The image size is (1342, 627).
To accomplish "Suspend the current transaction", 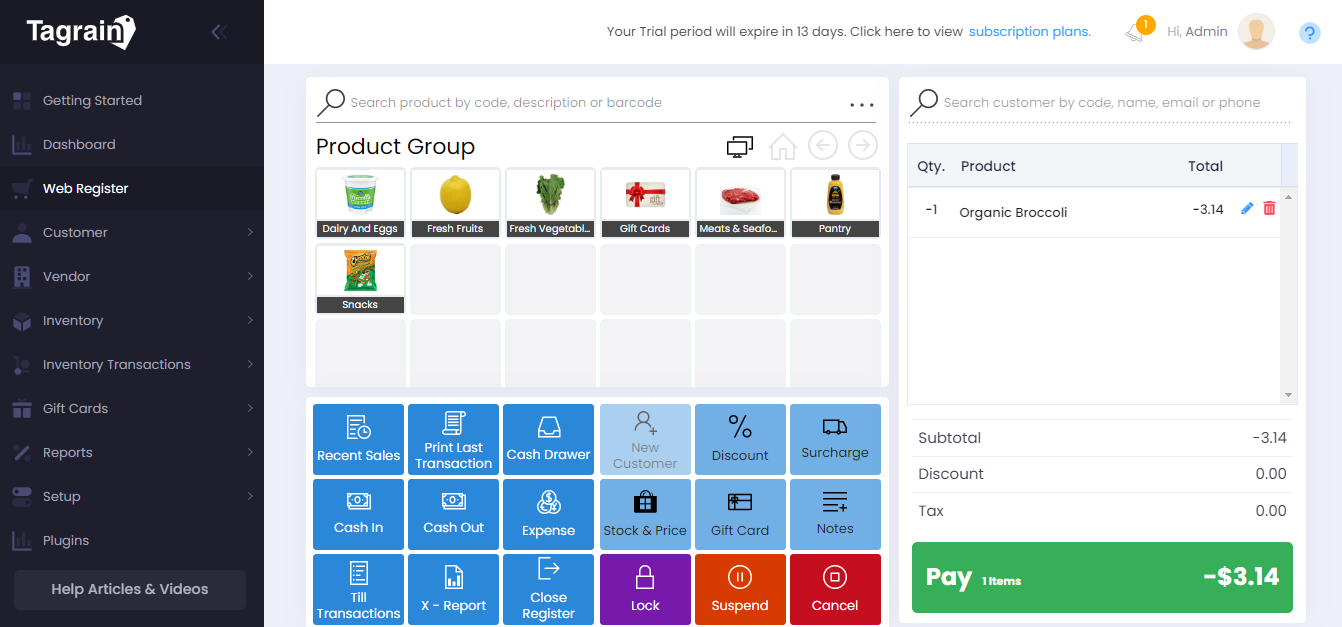I will (x=740, y=589).
